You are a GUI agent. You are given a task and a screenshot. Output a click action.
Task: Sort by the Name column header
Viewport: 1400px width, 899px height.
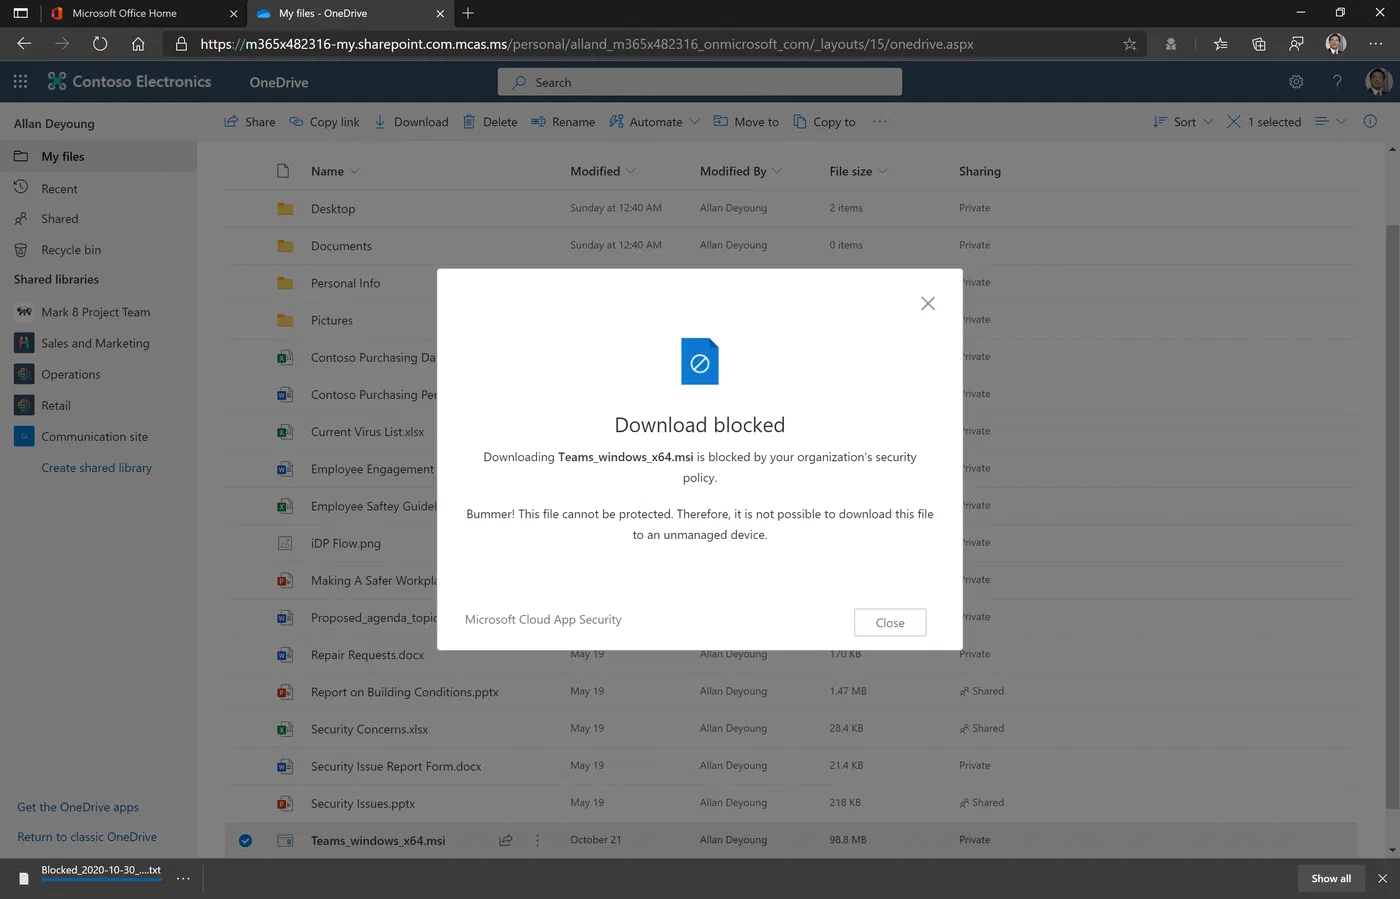point(335,172)
